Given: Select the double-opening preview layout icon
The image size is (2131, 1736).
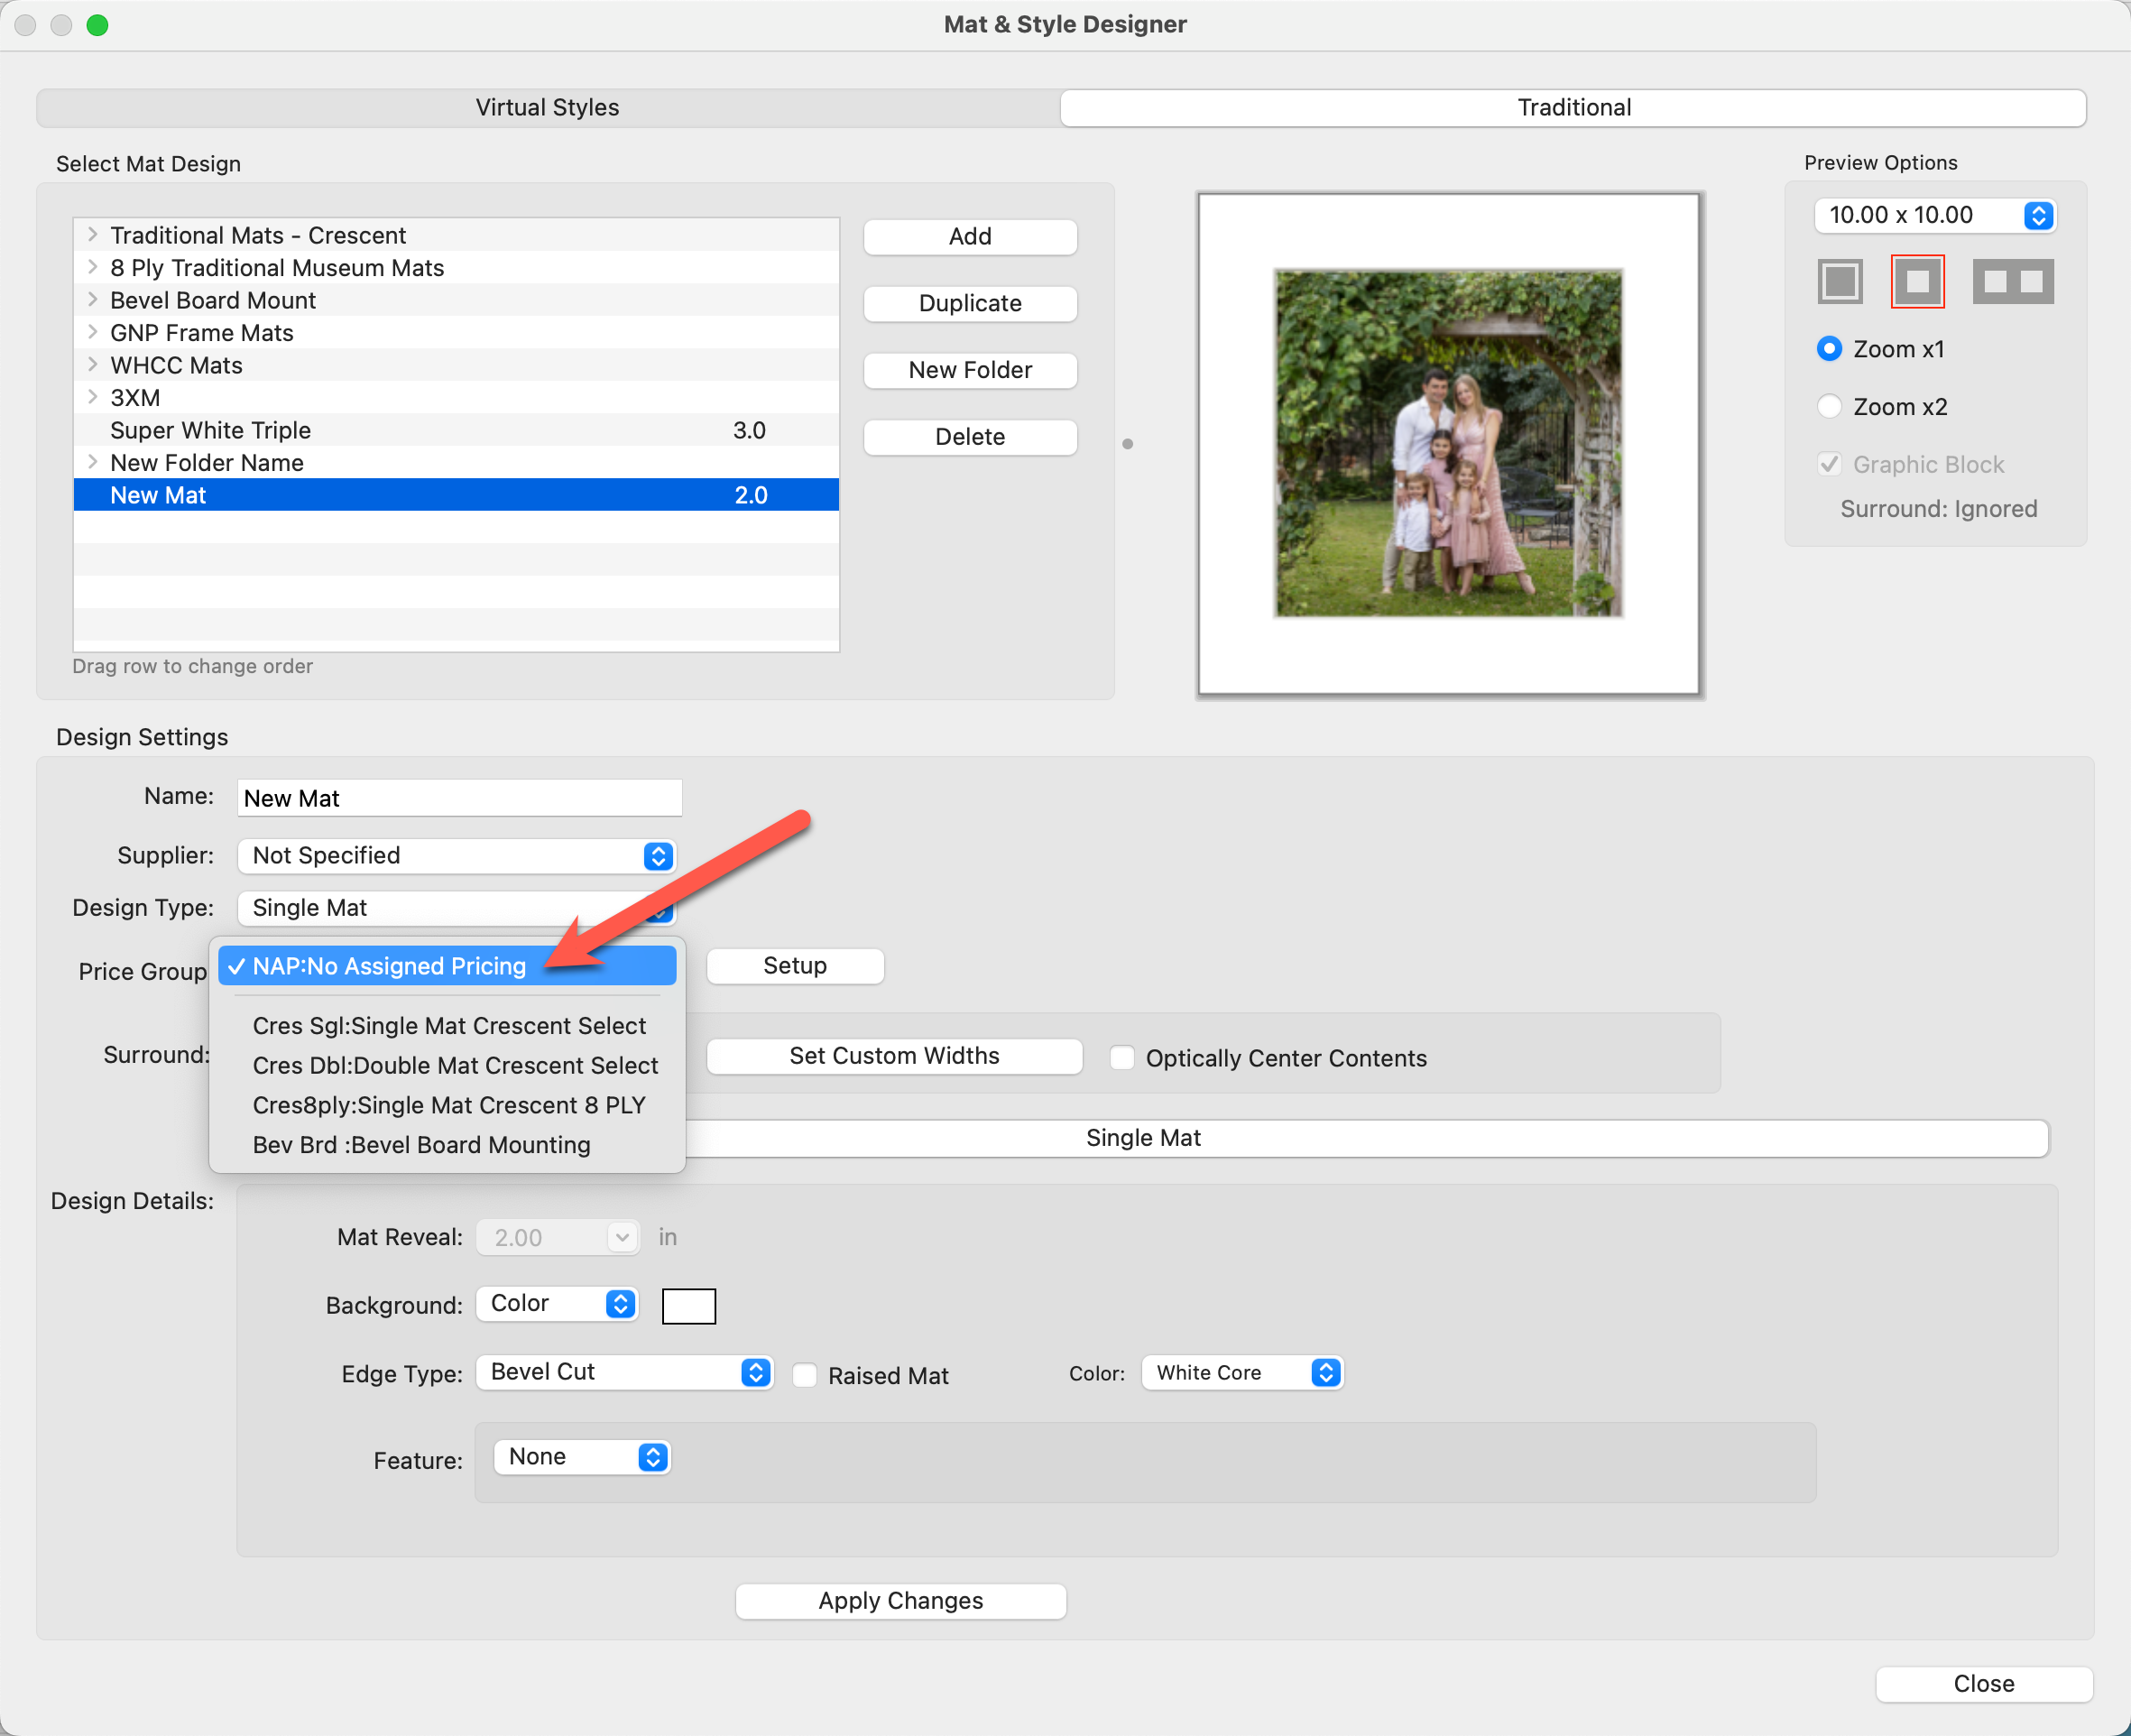Looking at the screenshot, I should [x=2012, y=281].
